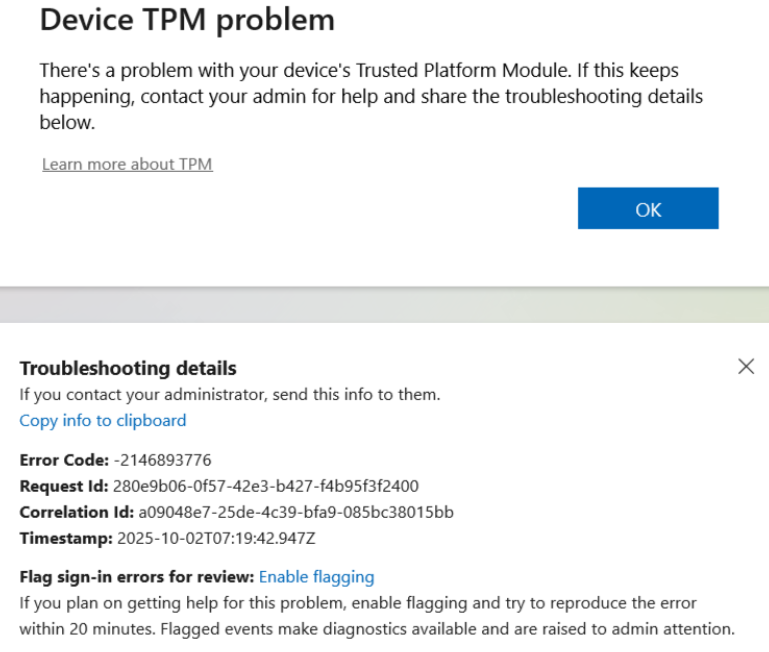The width and height of the screenshot is (769, 652).
Task: Click the flagging explanation paragraph about 20 minutes
Action: [377, 616]
